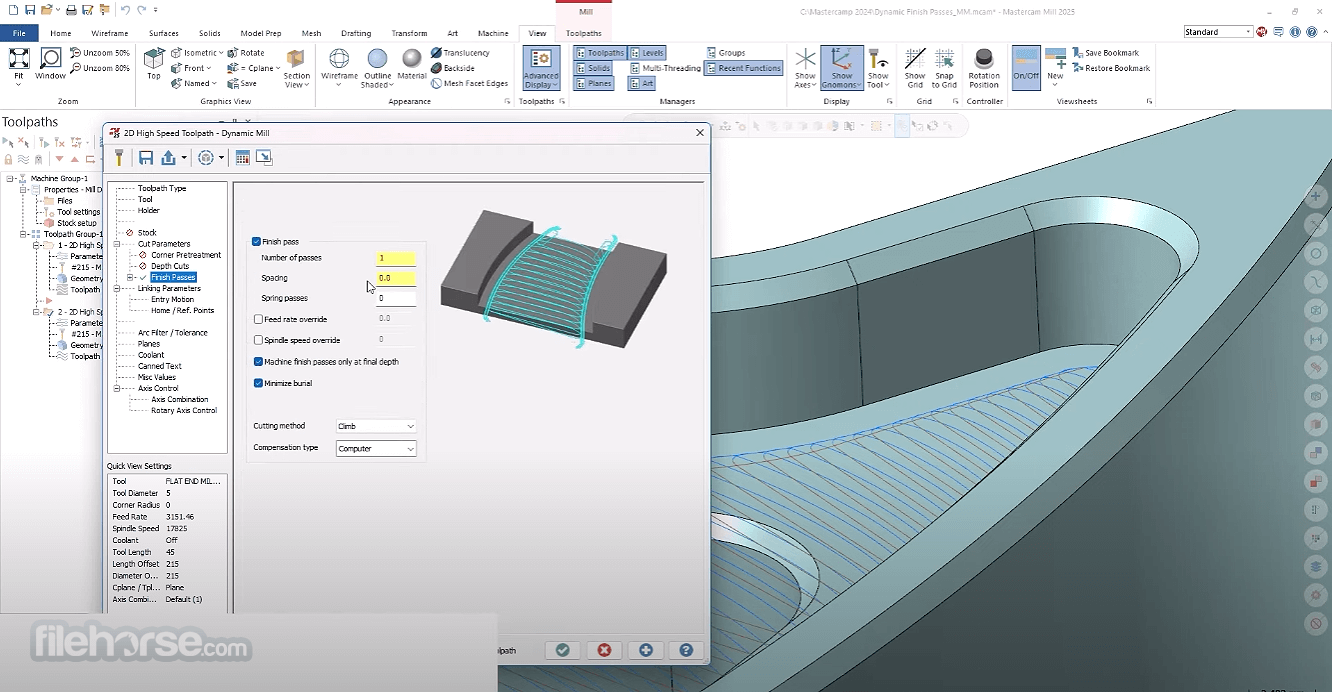
Task: Select Entry Motion tree item
Action: click(172, 299)
